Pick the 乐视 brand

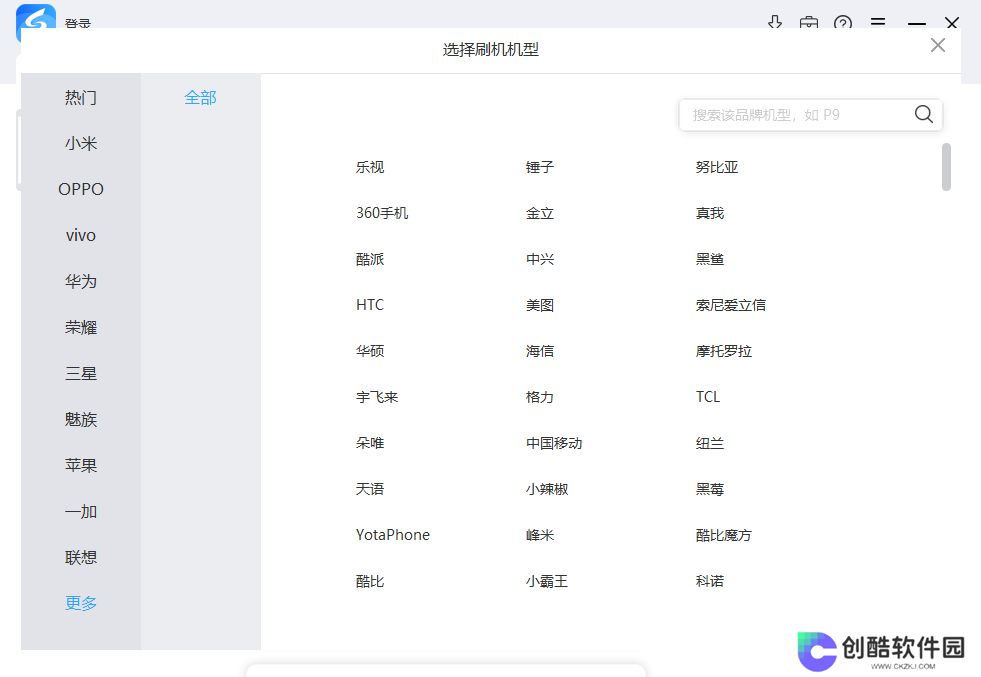[370, 167]
